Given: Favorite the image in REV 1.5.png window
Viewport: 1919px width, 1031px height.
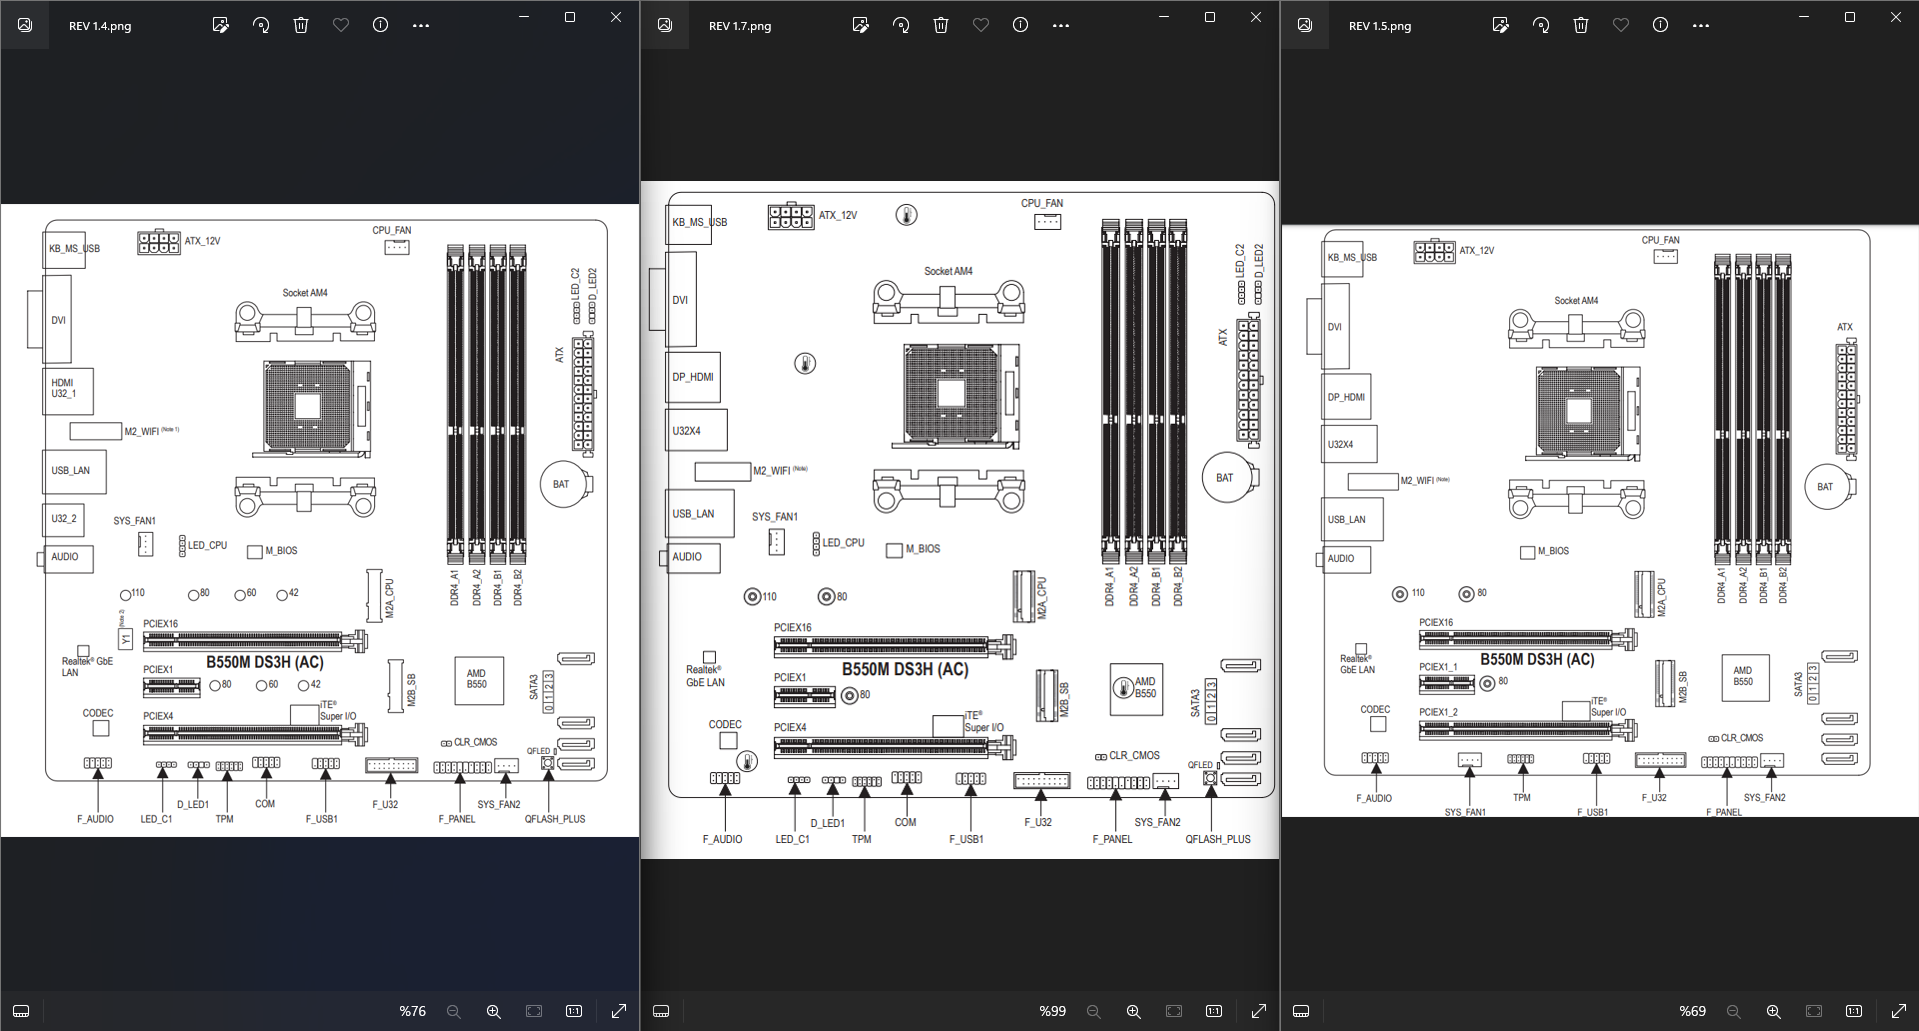Looking at the screenshot, I should tap(1621, 25).
